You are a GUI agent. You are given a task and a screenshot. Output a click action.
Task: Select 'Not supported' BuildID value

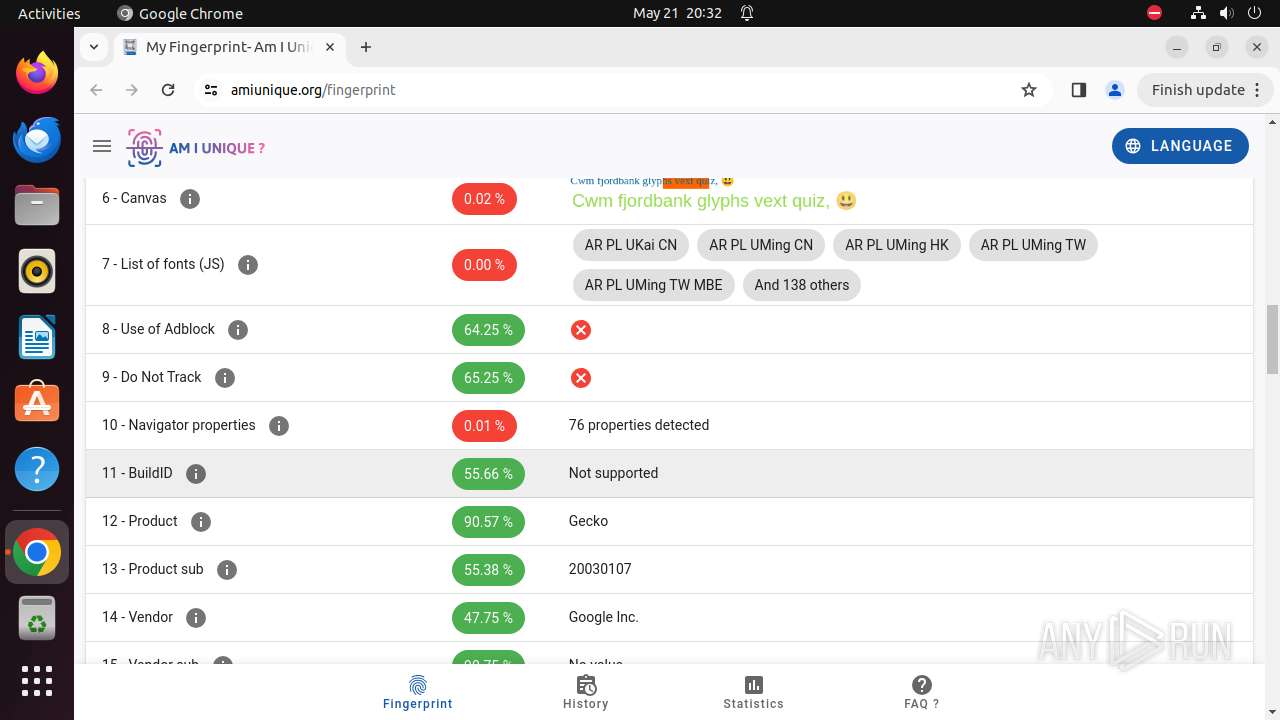(613, 473)
